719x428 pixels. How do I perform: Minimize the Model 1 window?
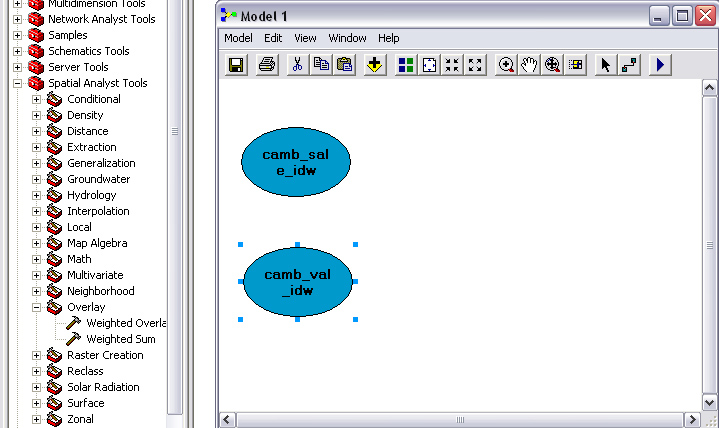point(659,16)
